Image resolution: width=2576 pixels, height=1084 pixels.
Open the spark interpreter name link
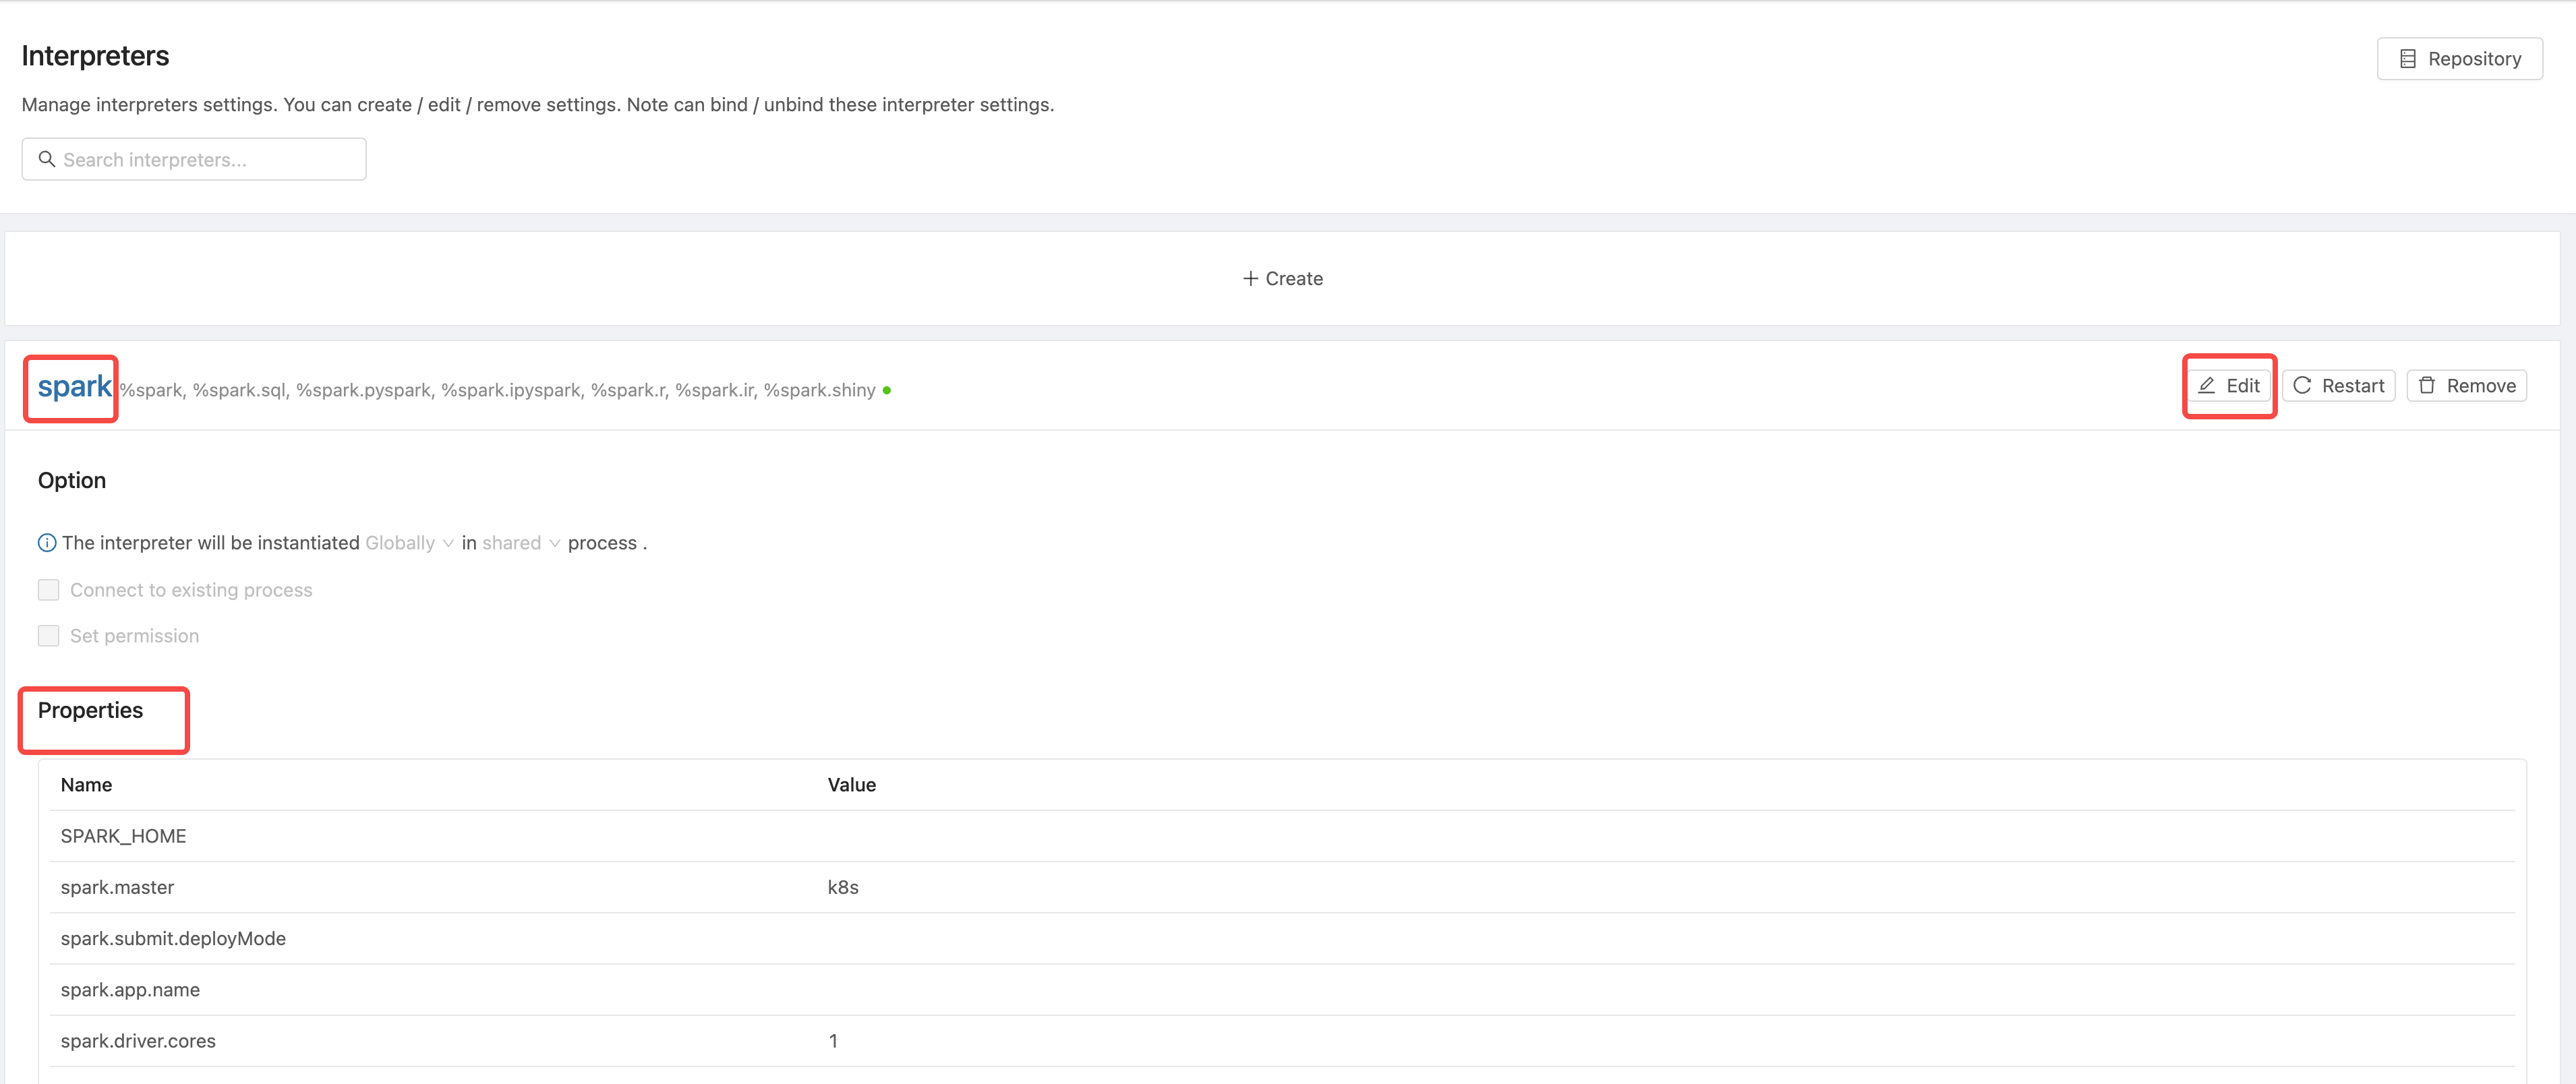(x=74, y=386)
